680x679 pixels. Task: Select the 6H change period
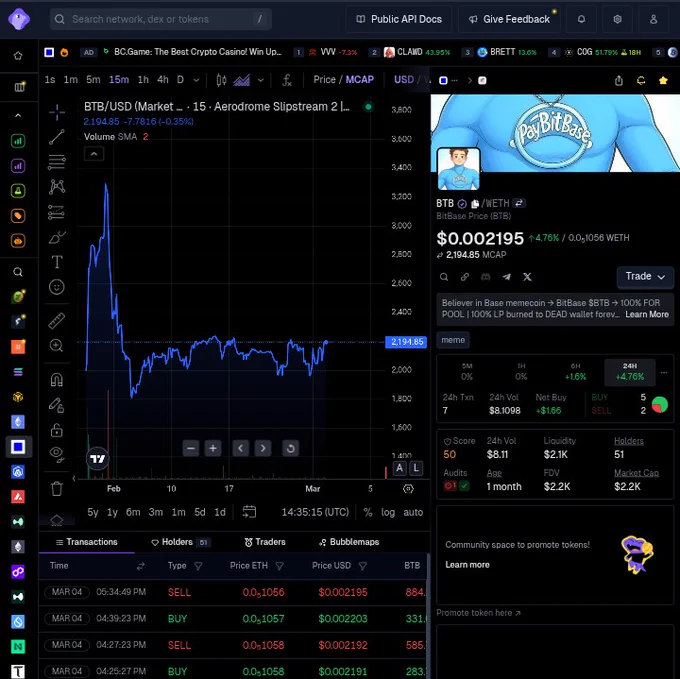(575, 372)
